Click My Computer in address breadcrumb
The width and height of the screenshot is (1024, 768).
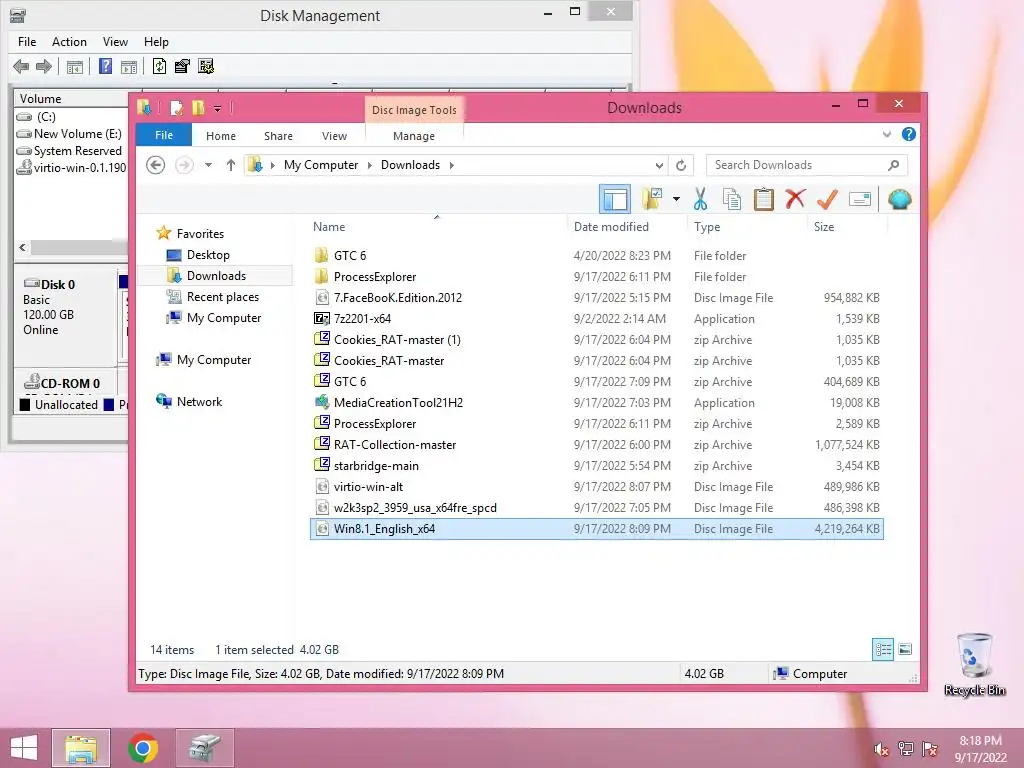[x=321, y=165]
